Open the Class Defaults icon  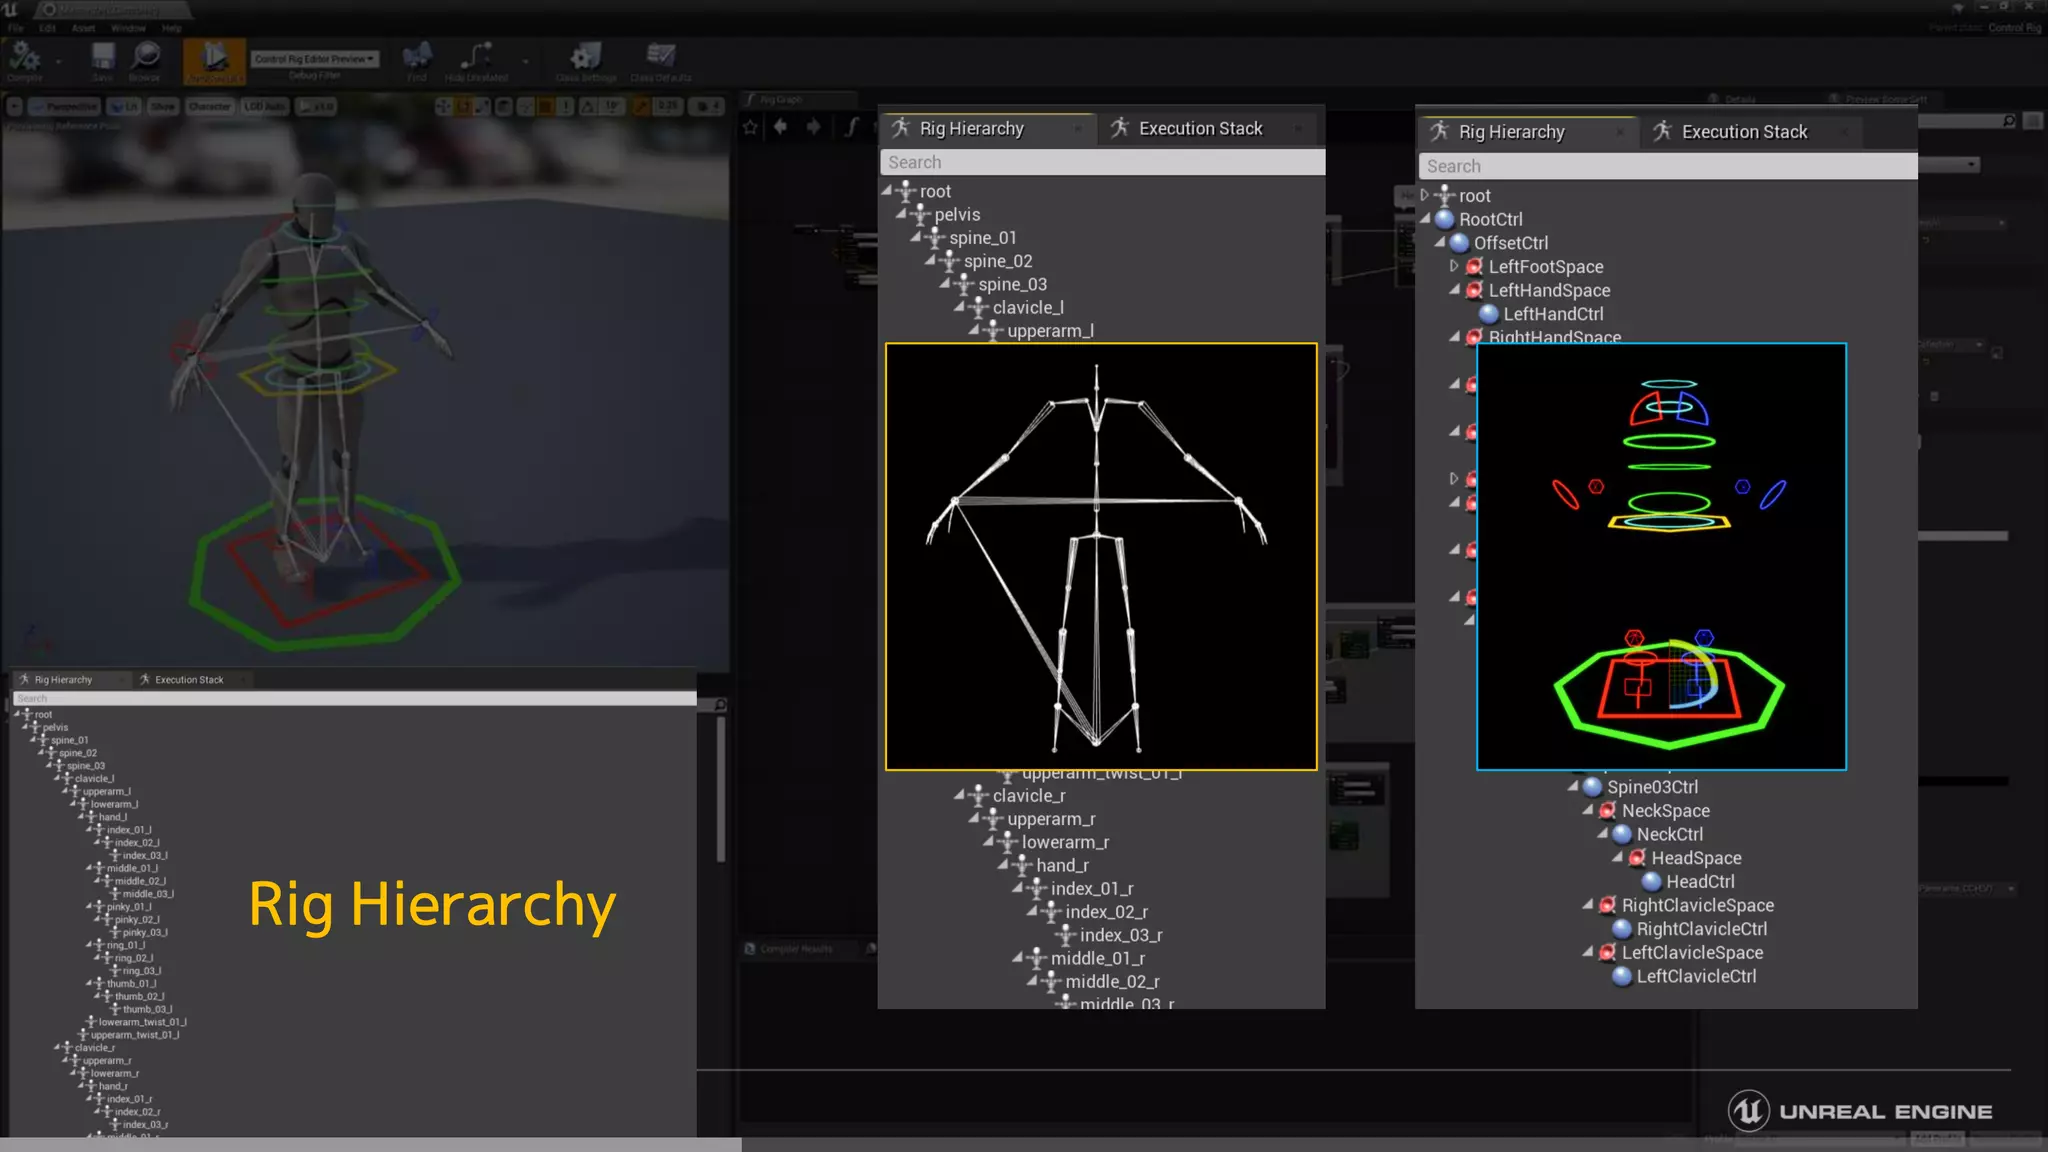[660, 57]
